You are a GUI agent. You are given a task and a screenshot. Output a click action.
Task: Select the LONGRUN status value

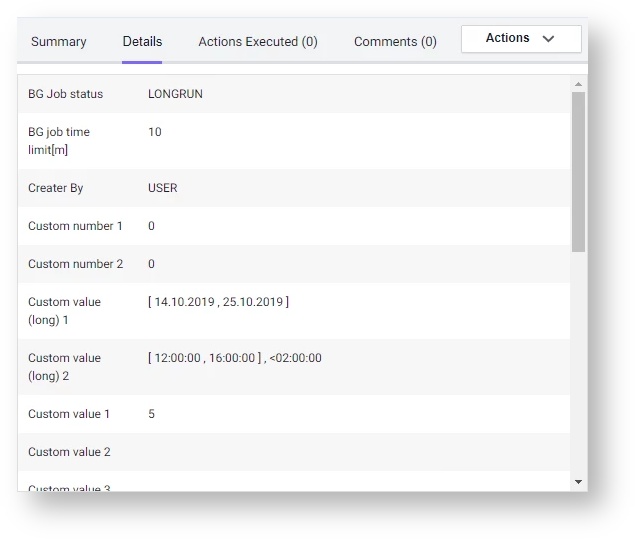point(175,94)
